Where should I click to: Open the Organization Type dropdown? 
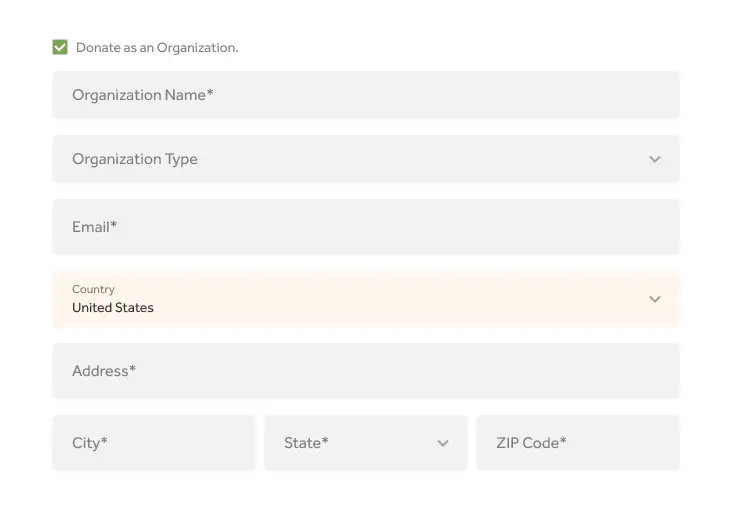(x=365, y=159)
